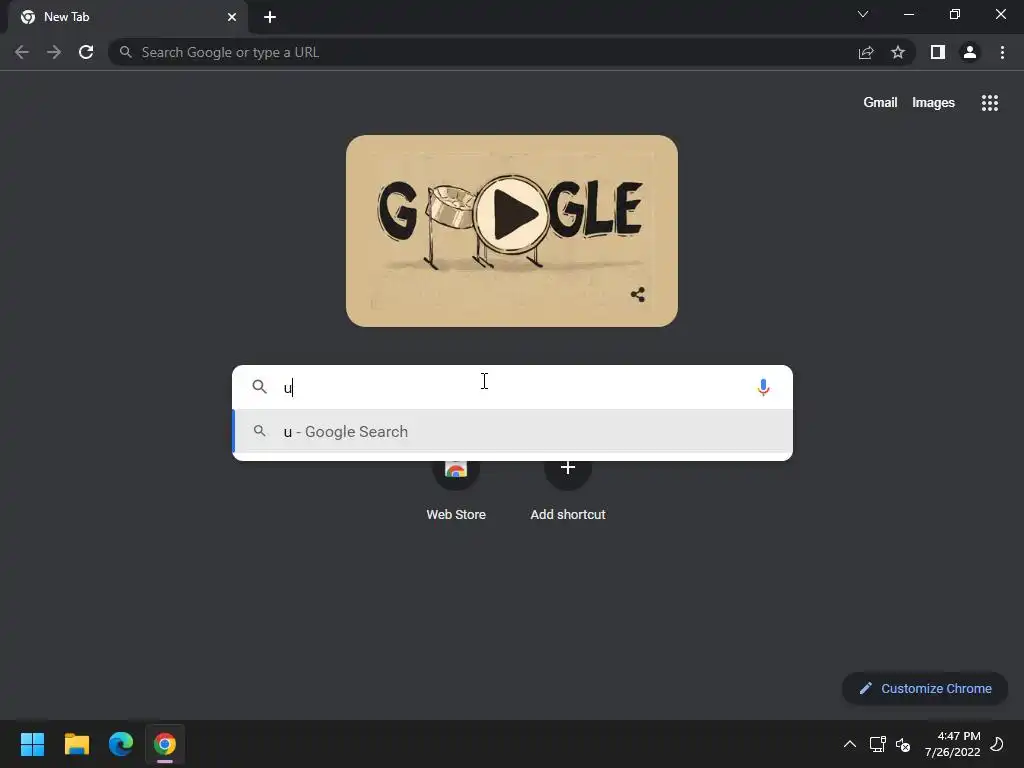The image size is (1024, 768).
Task: Bookmark this tab with the star icon
Action: pyautogui.click(x=898, y=52)
